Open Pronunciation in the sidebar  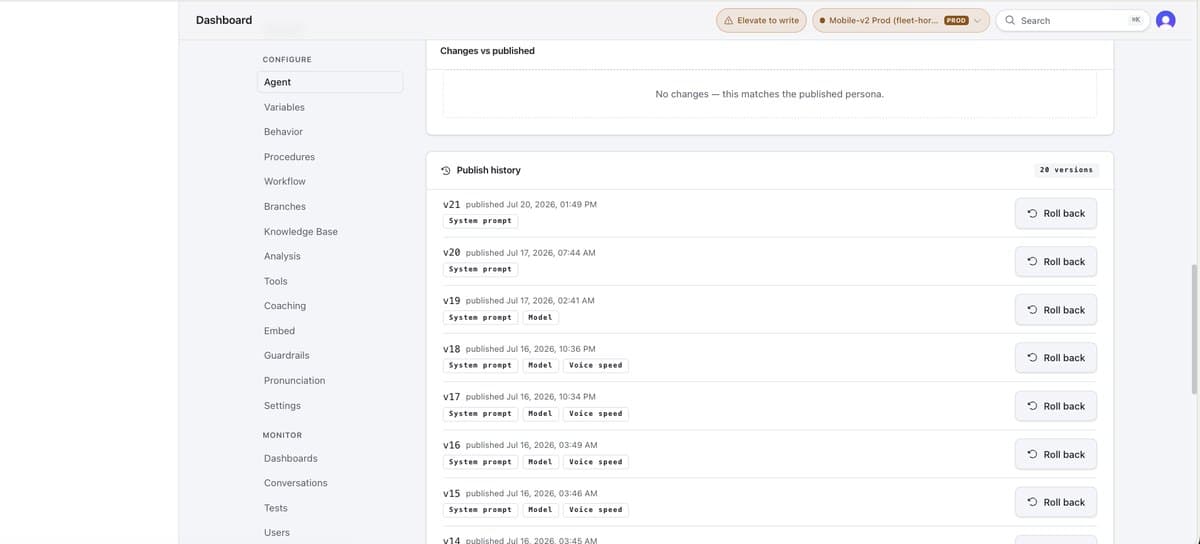[x=294, y=380]
